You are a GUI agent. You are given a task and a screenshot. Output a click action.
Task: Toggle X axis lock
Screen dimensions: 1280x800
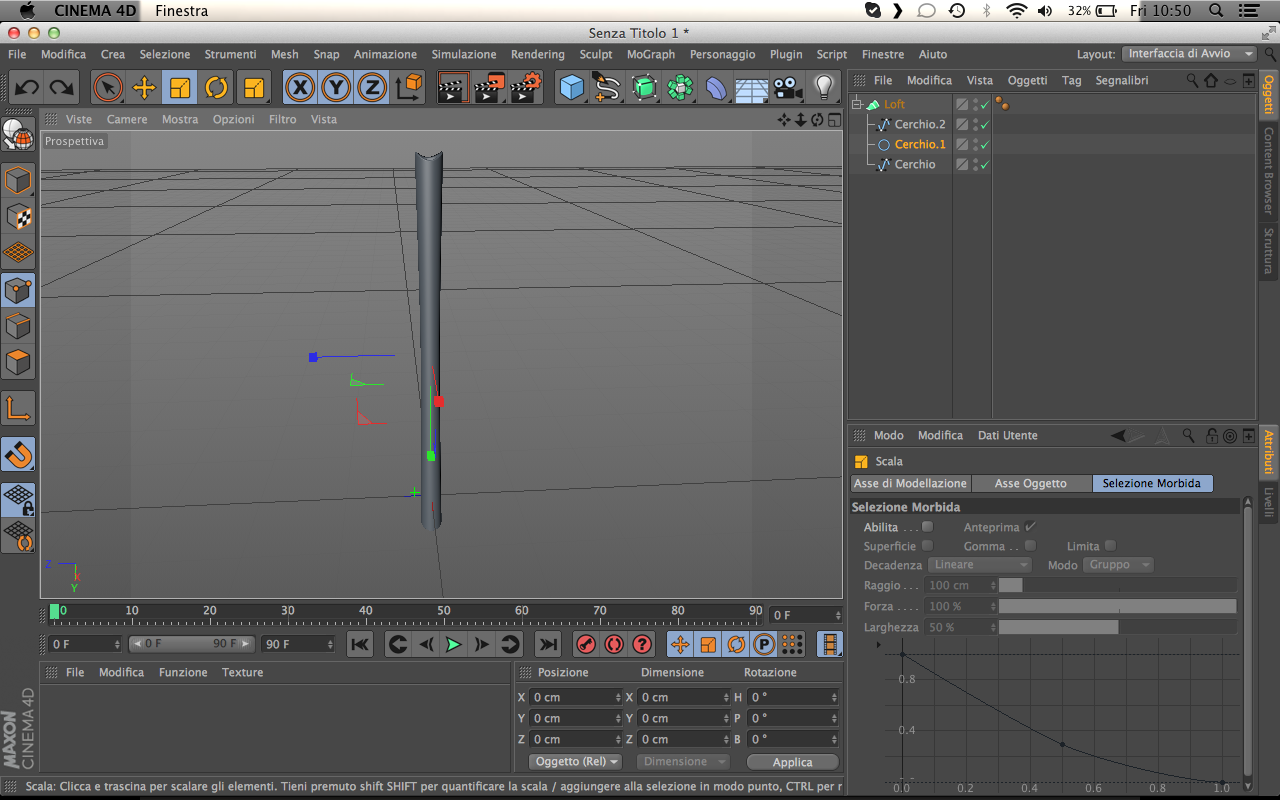pyautogui.click(x=299, y=88)
